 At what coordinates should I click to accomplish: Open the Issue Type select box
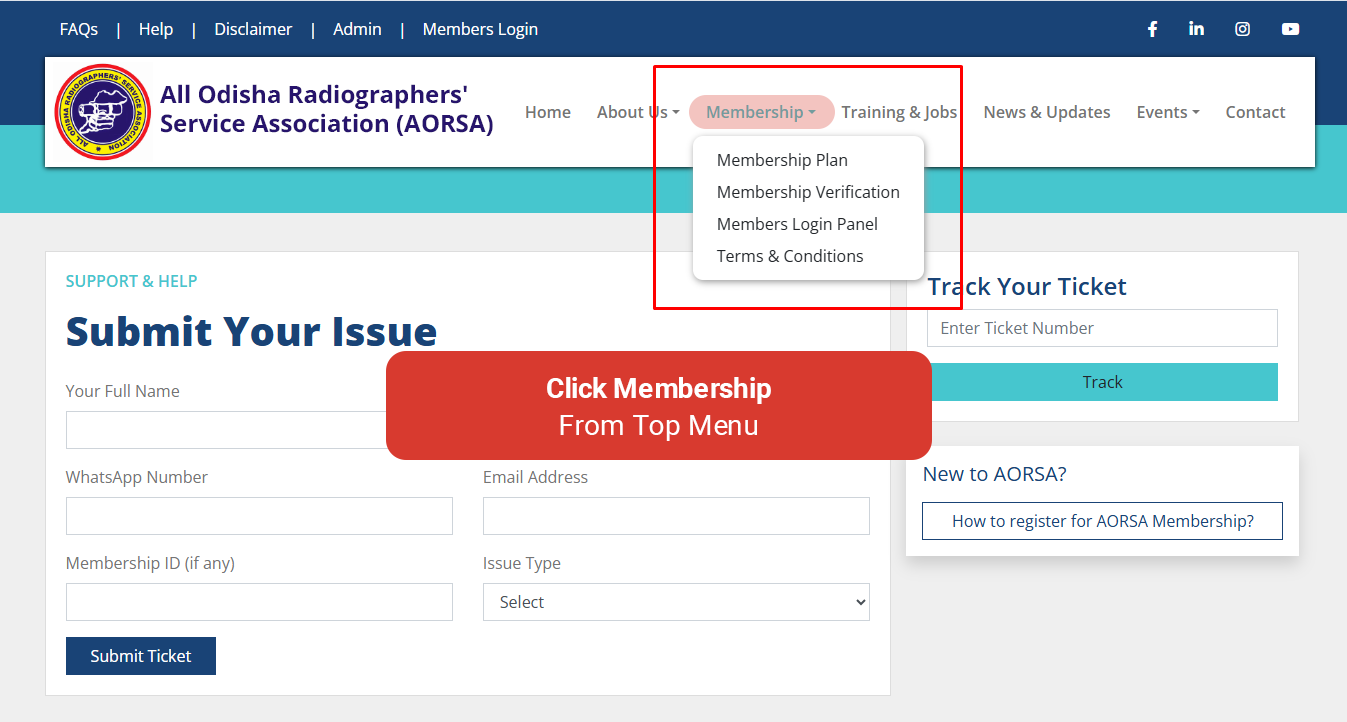[x=676, y=602]
